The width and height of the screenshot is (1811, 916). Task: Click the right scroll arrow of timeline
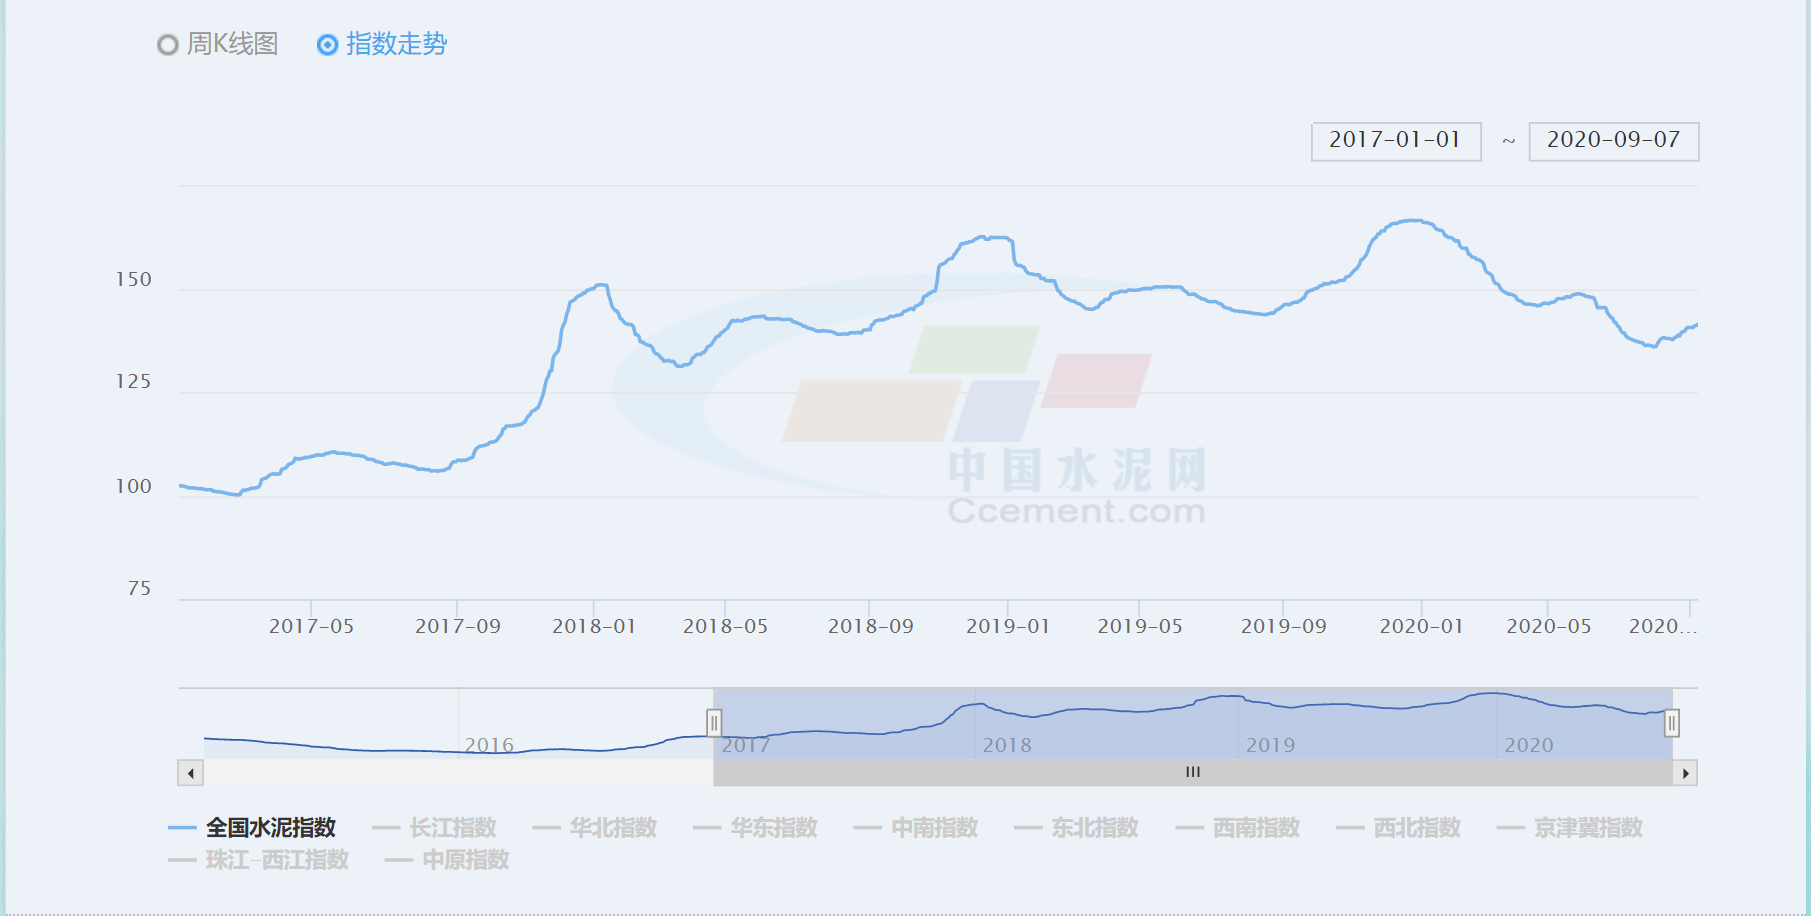1685,773
